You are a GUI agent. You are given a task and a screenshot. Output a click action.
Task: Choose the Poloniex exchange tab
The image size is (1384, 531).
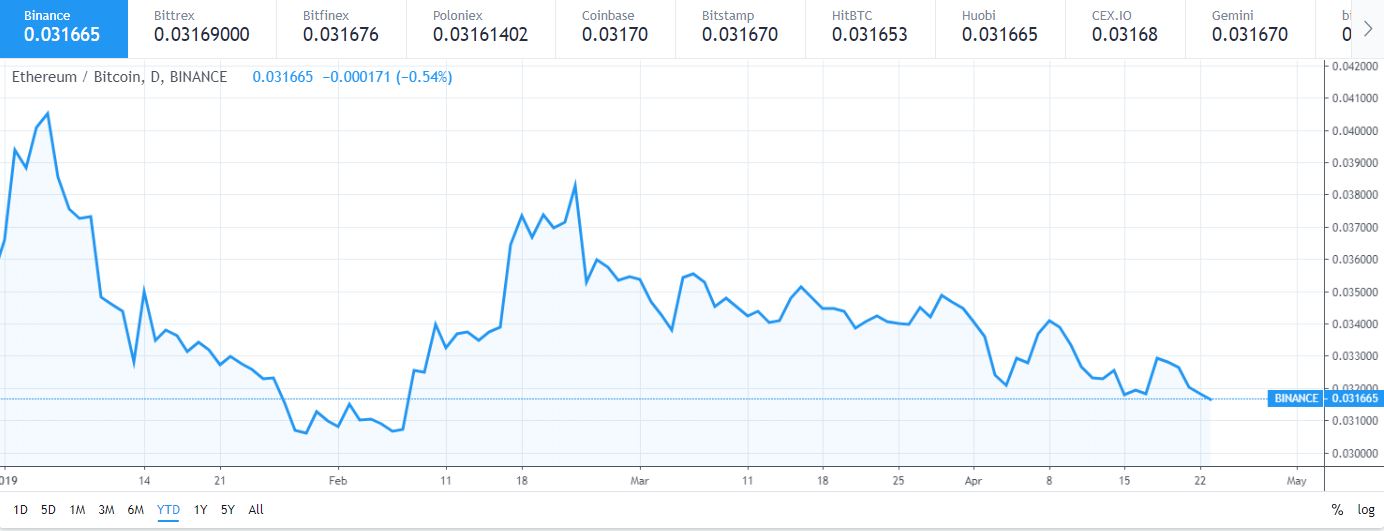pos(480,27)
